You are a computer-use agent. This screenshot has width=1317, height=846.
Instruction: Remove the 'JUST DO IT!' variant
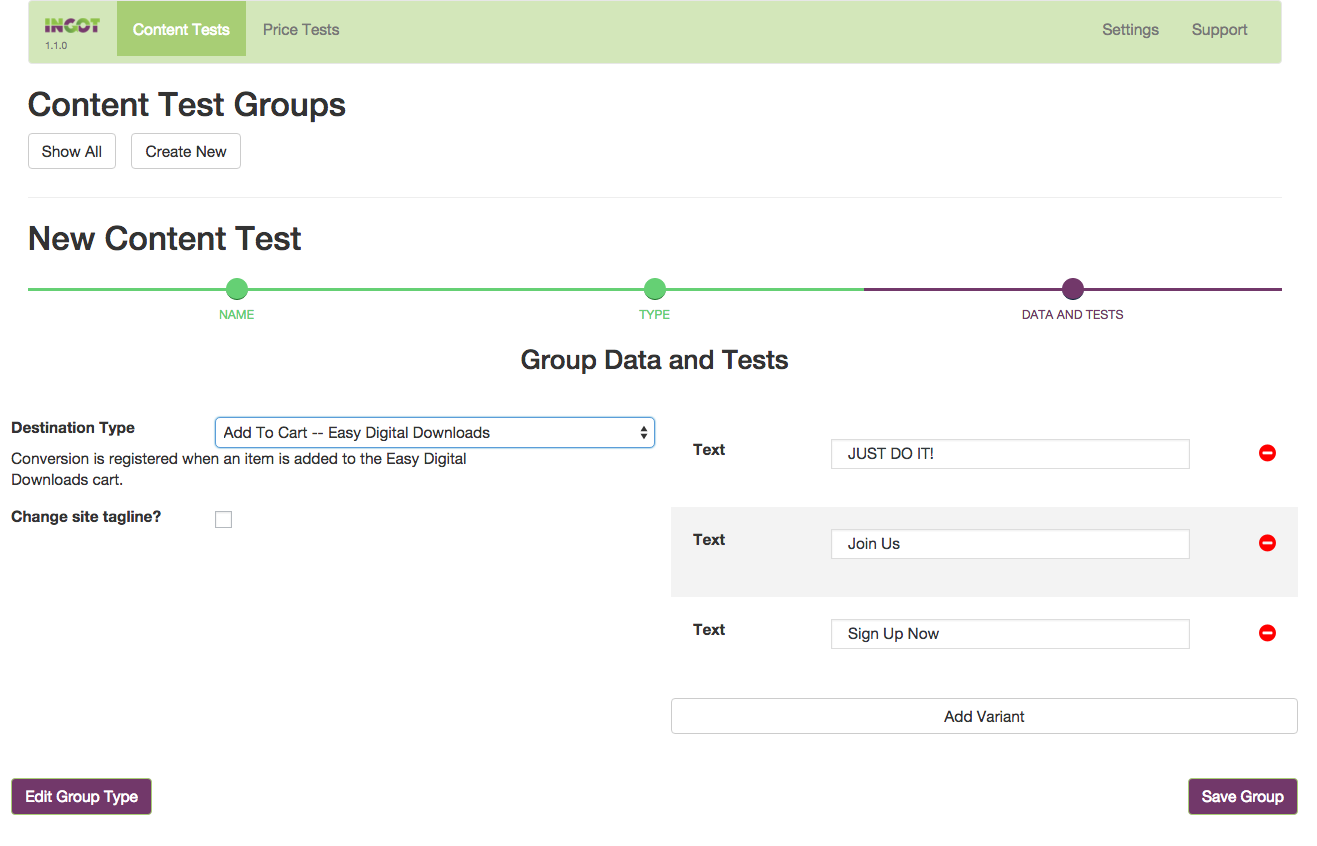[x=1267, y=453]
